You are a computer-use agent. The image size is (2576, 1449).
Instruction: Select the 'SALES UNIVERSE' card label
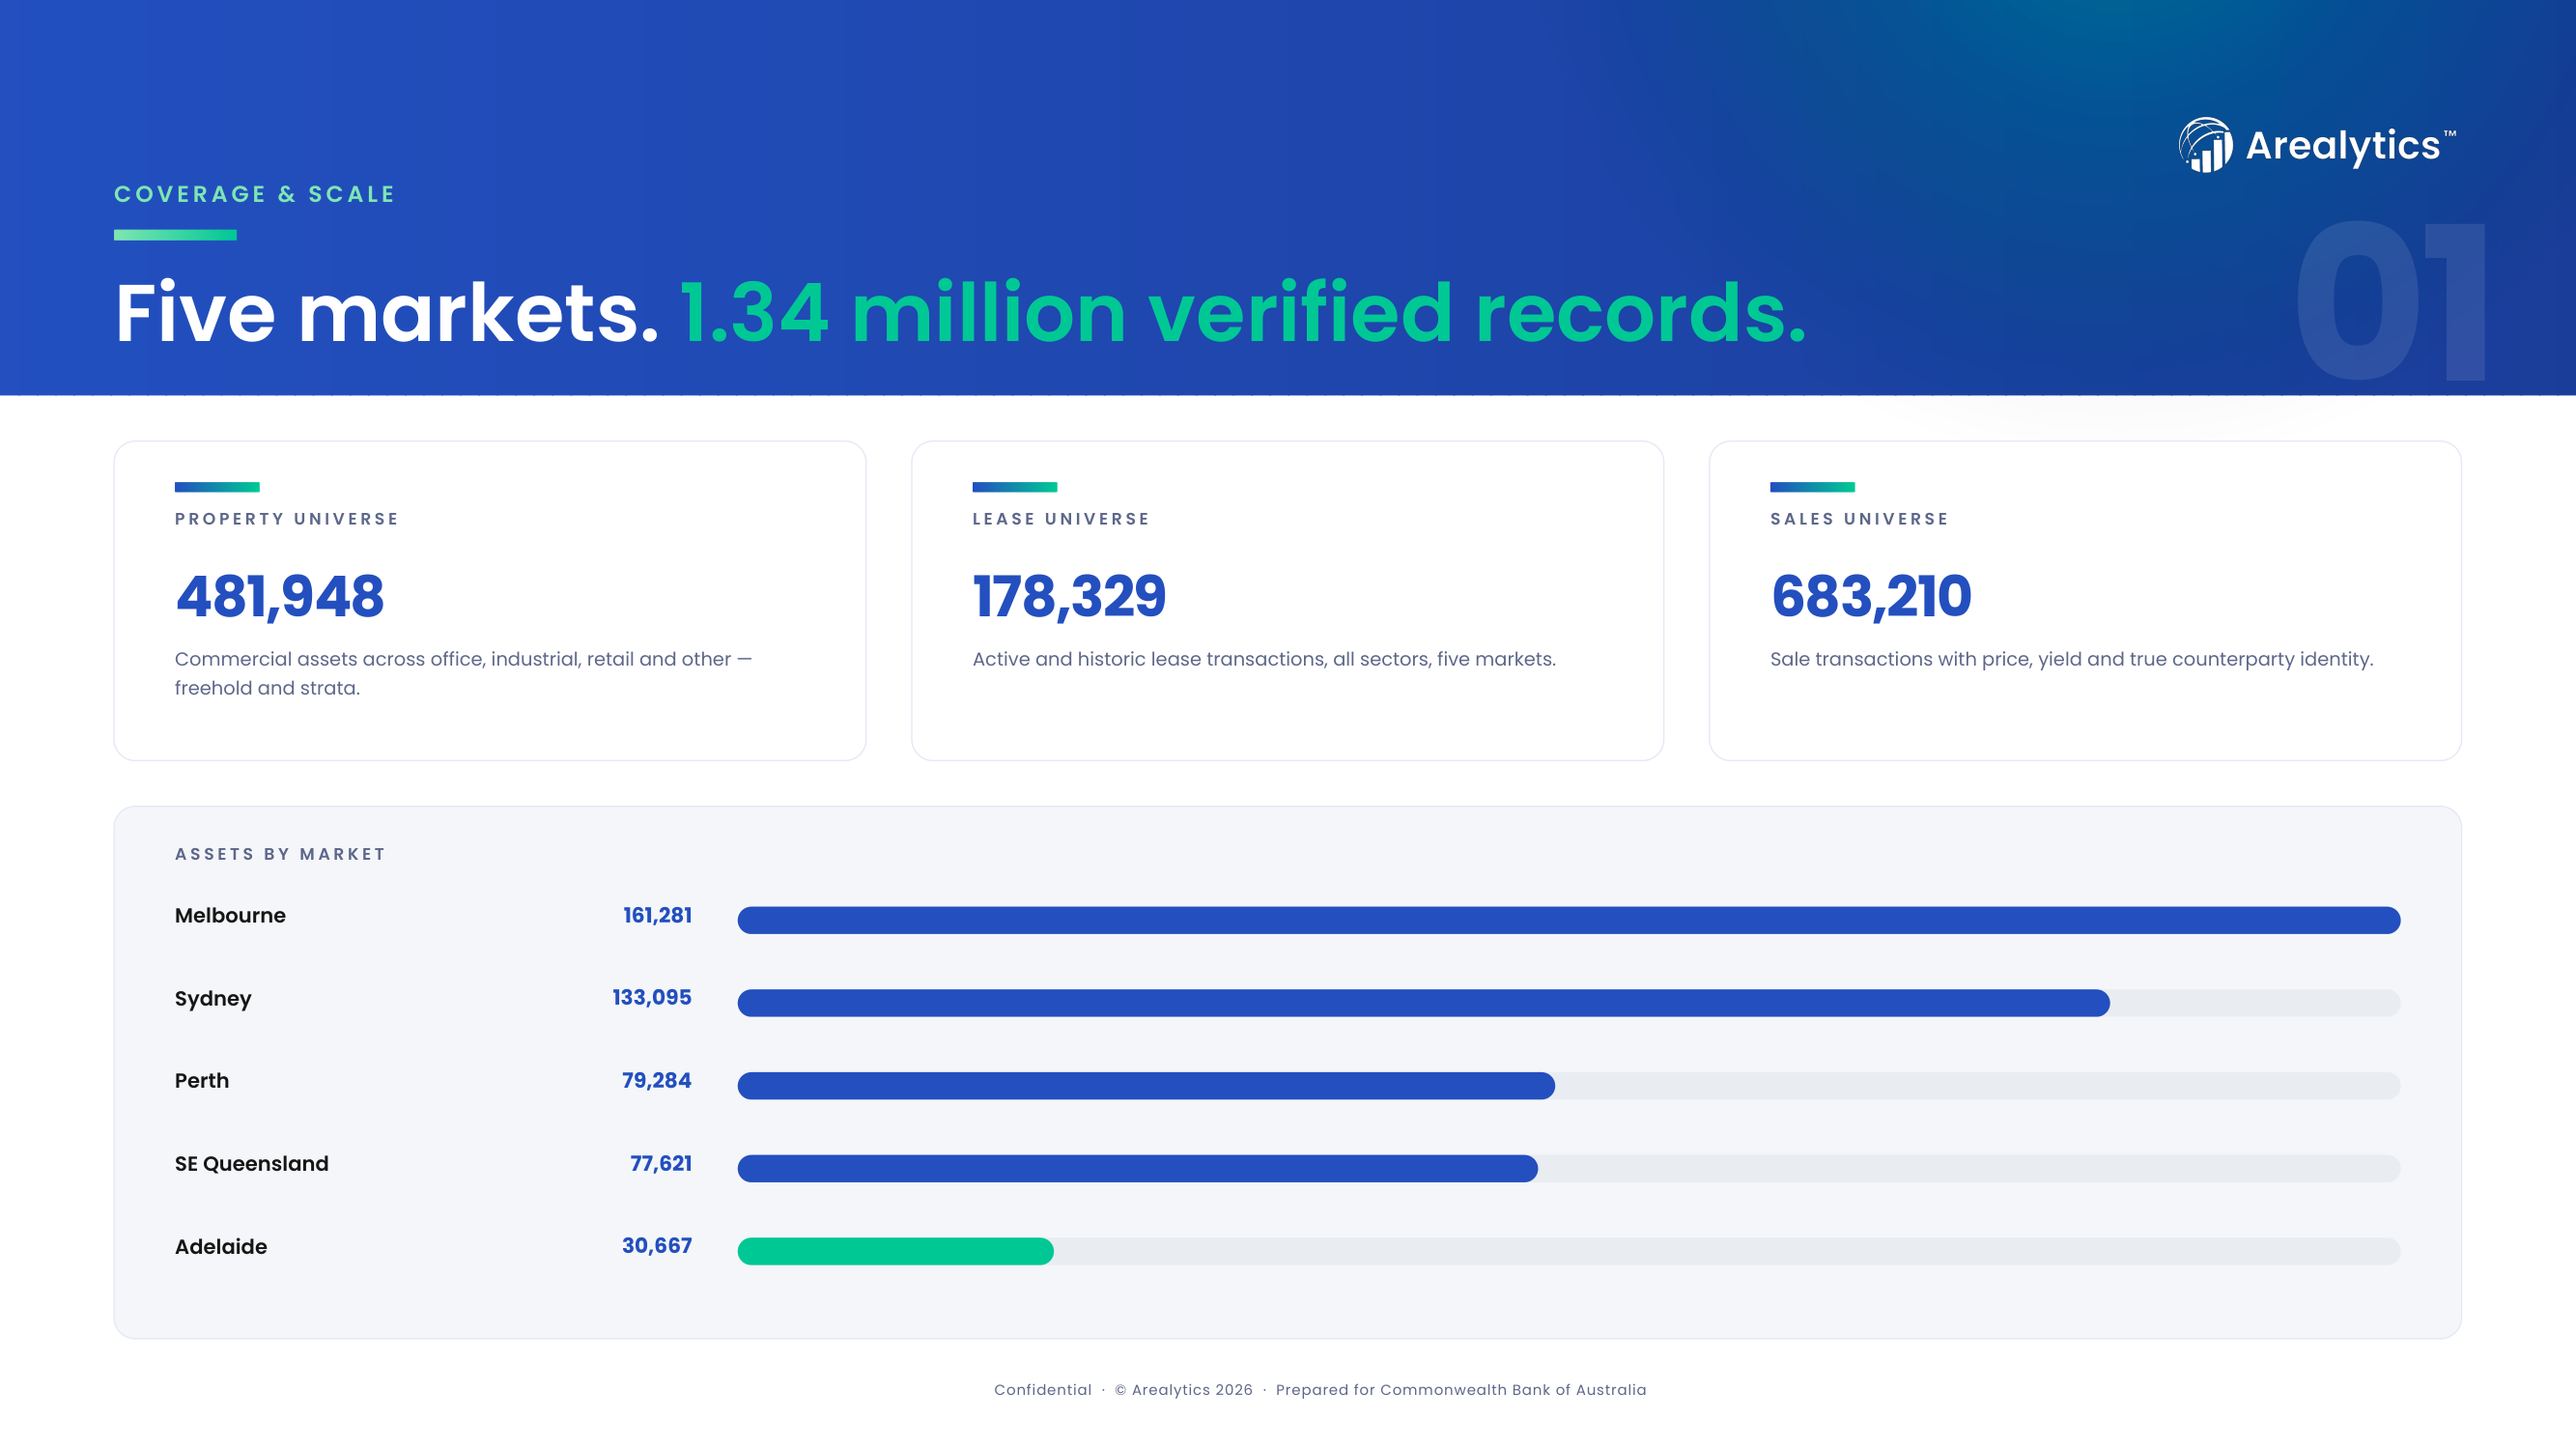click(1859, 519)
